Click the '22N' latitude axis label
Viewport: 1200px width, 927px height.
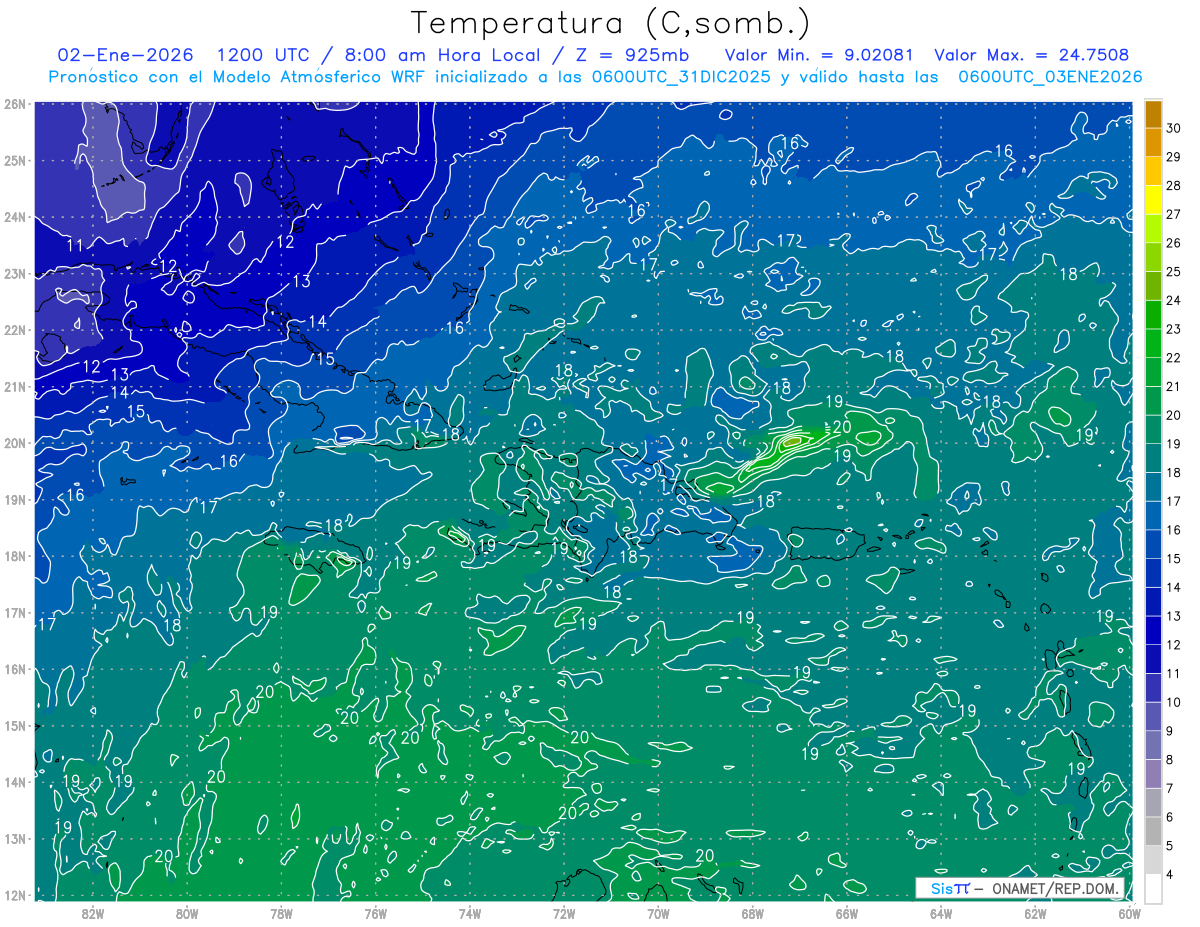pos(14,330)
